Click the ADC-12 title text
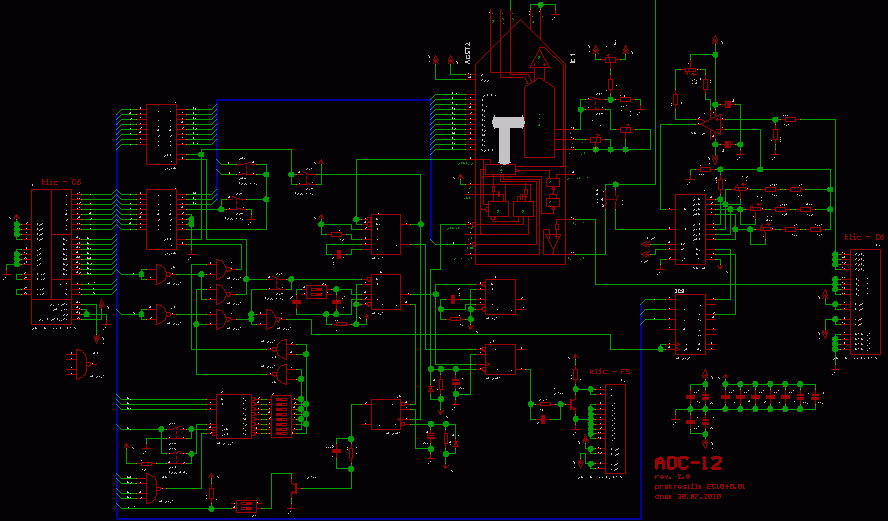The height and width of the screenshot is (521, 888). (x=688, y=464)
